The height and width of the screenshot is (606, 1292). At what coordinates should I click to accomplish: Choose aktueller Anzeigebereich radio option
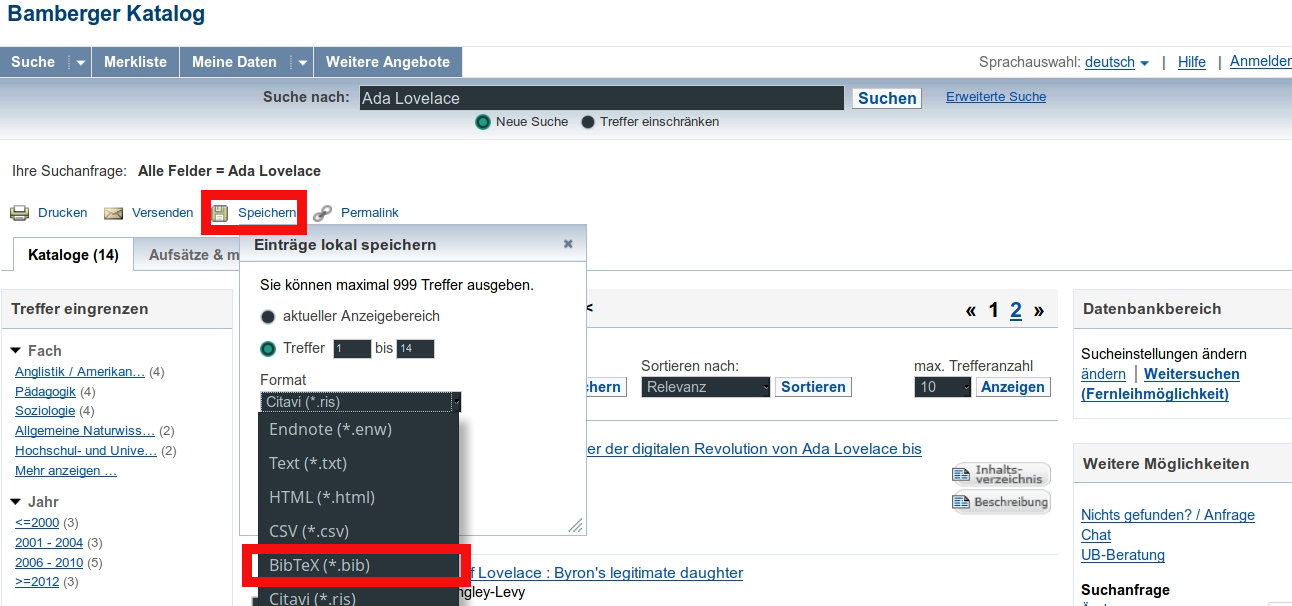point(268,317)
